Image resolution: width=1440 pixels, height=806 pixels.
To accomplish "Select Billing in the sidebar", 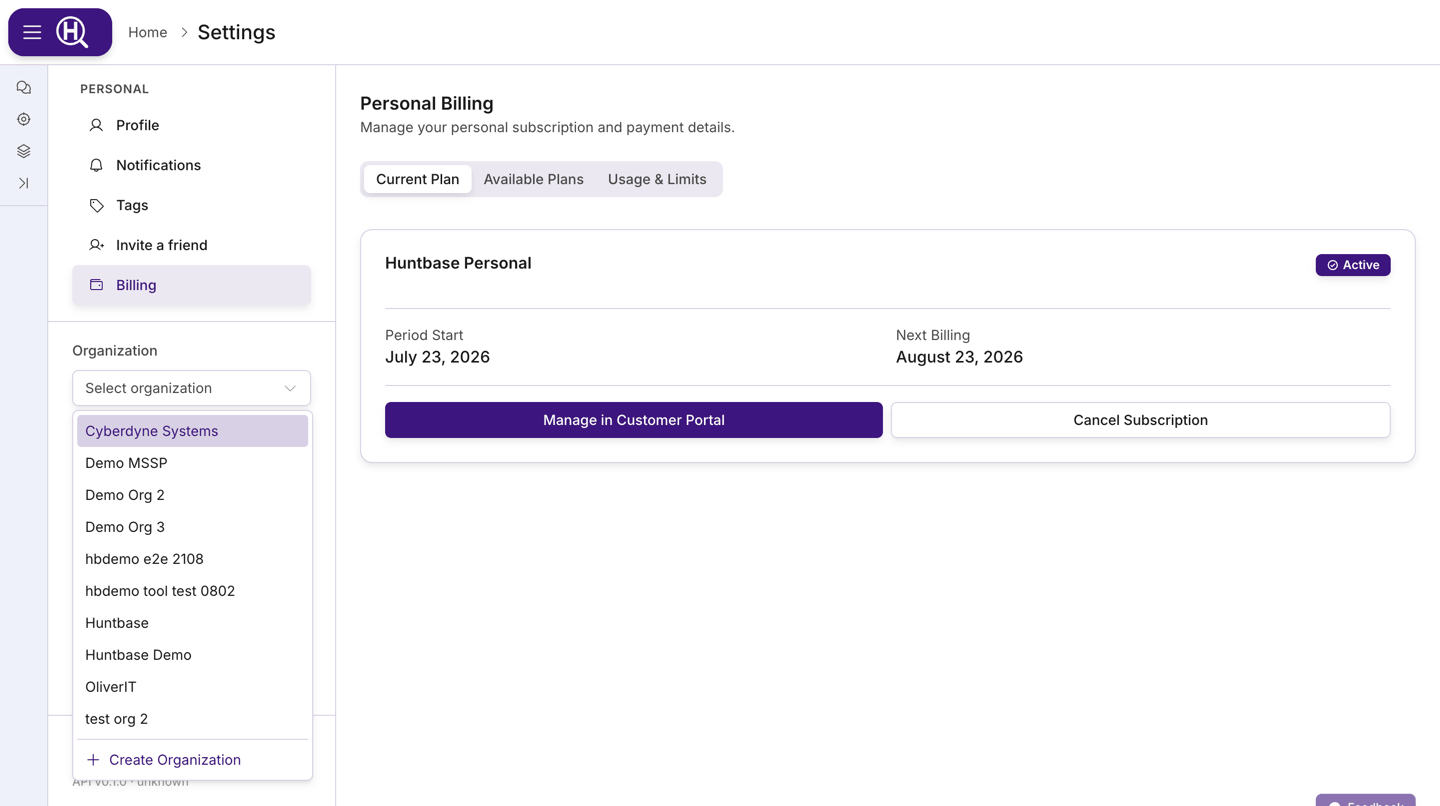I will tap(191, 285).
